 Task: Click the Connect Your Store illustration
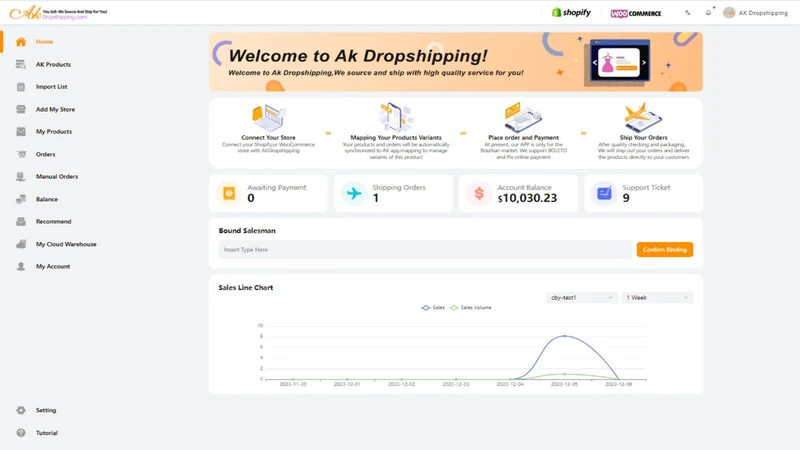268,117
